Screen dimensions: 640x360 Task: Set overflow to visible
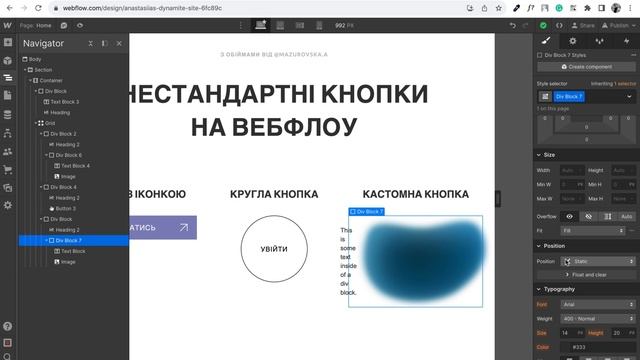tap(569, 216)
